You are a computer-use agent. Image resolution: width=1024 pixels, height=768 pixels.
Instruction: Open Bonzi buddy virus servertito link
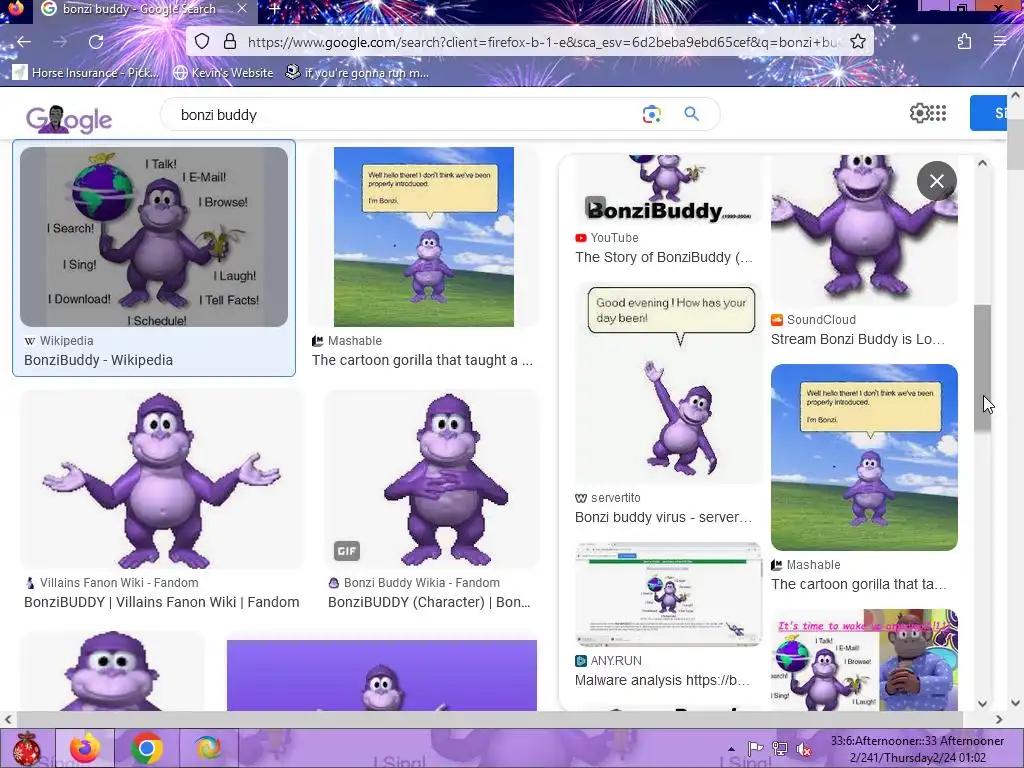point(664,517)
